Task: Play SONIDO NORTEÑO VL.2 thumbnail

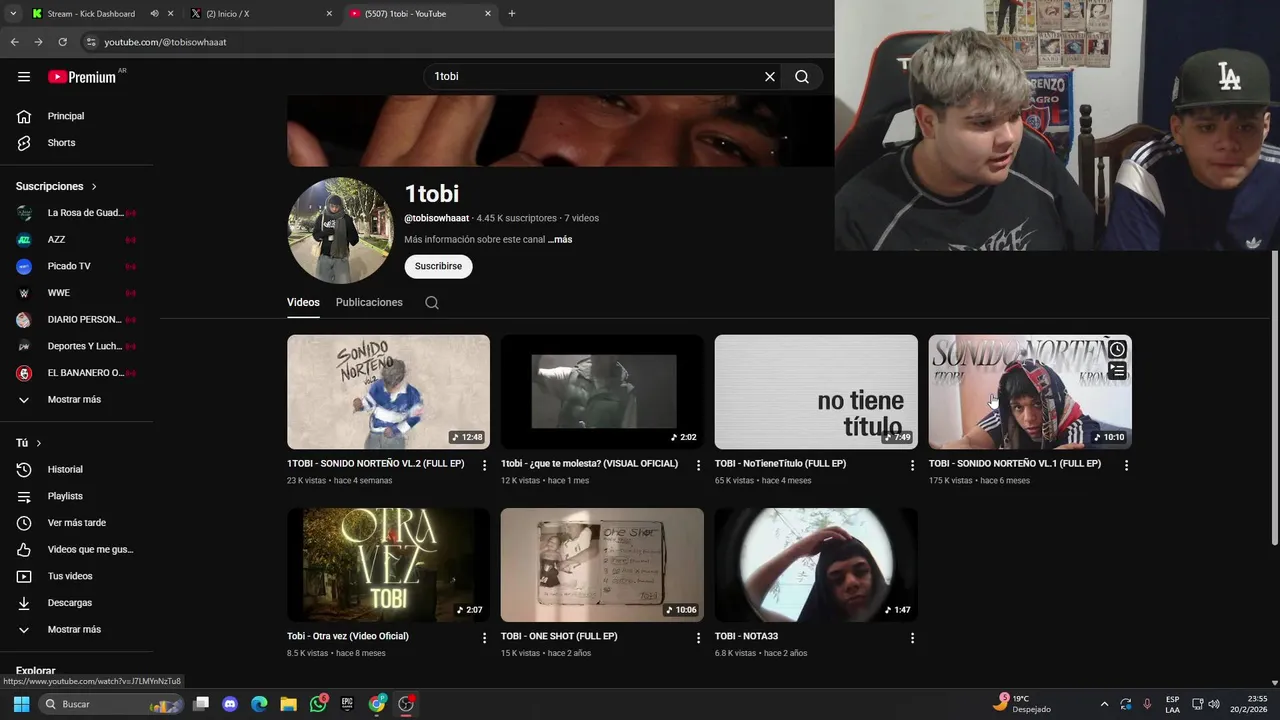Action: tap(388, 392)
